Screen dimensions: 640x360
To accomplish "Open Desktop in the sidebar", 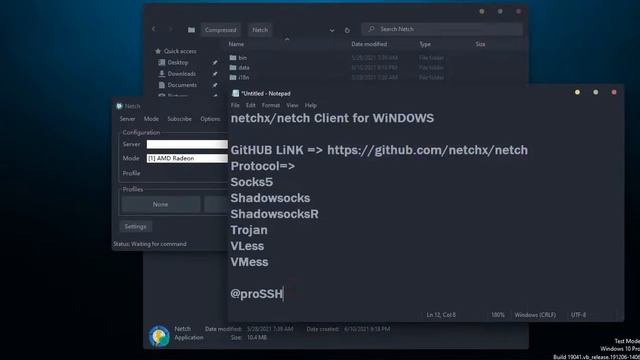I will [x=178, y=62].
